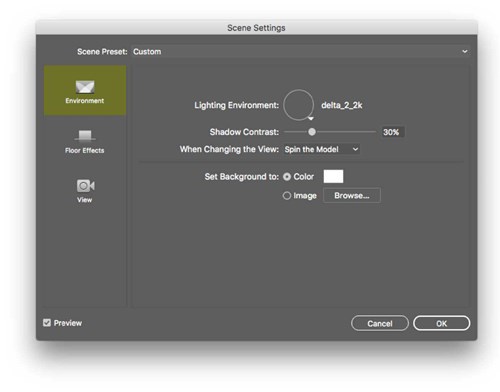Click the Cancel button
The image size is (500, 392).
pos(380,323)
